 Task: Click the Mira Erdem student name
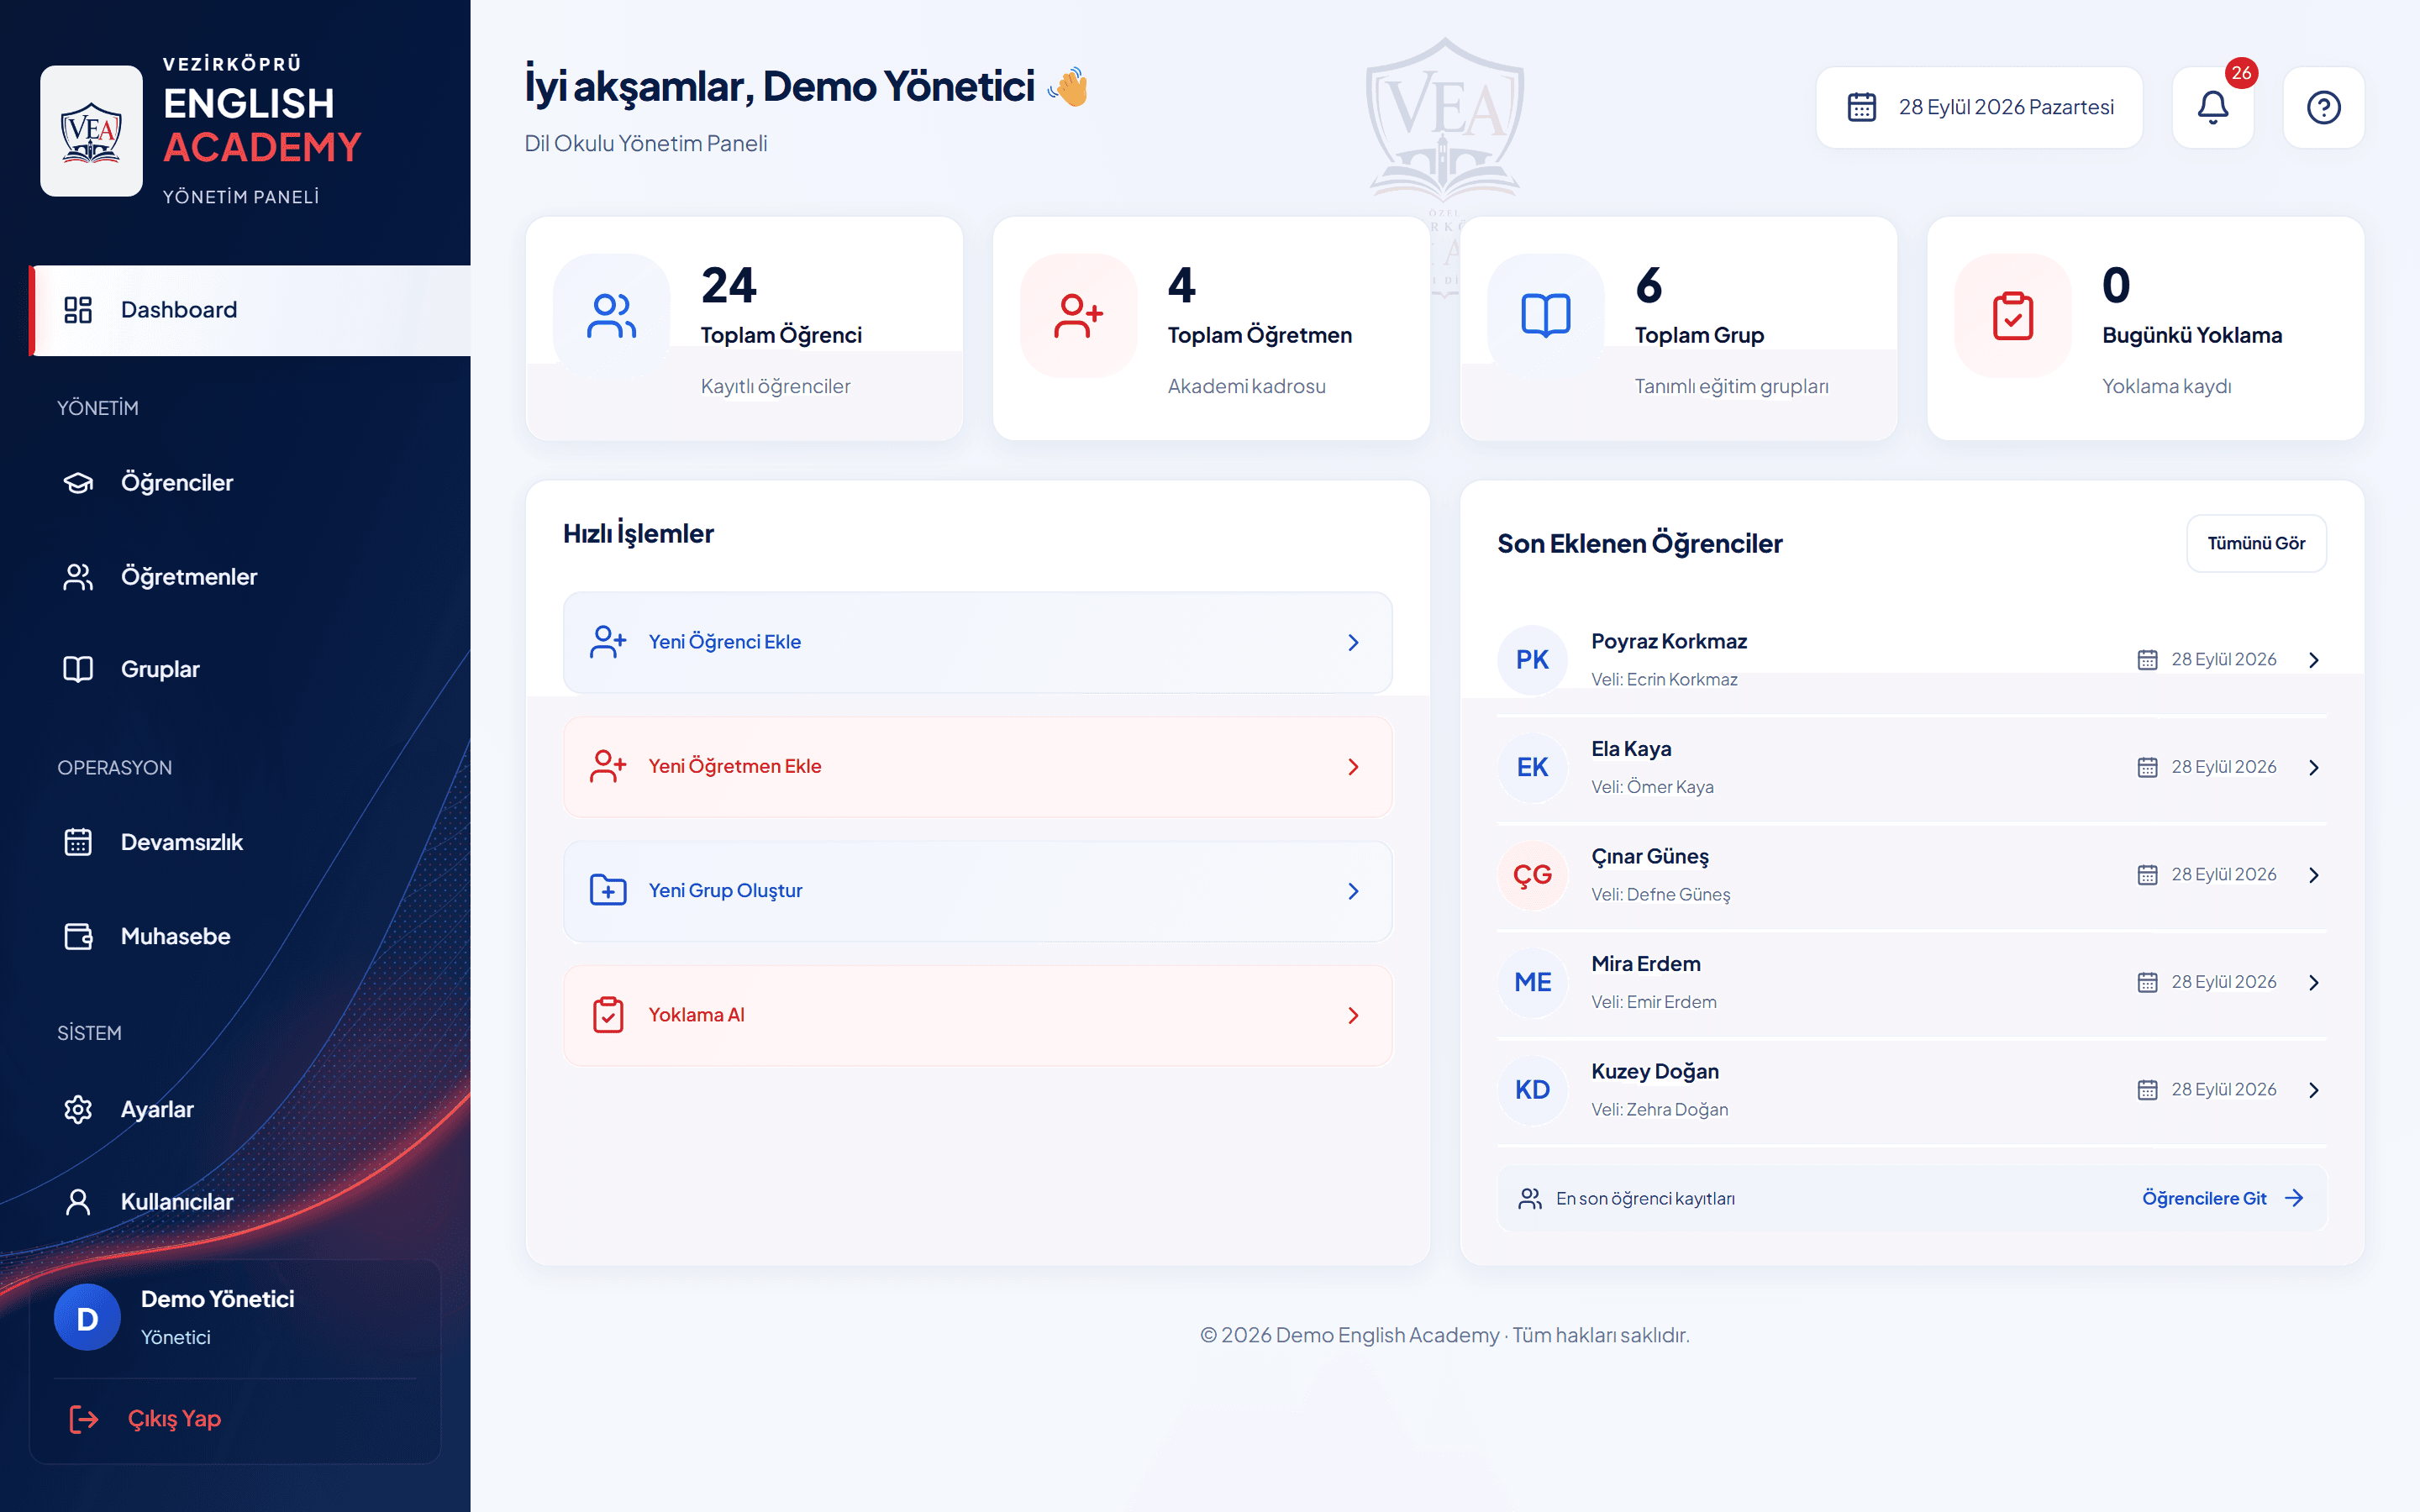(x=1645, y=964)
